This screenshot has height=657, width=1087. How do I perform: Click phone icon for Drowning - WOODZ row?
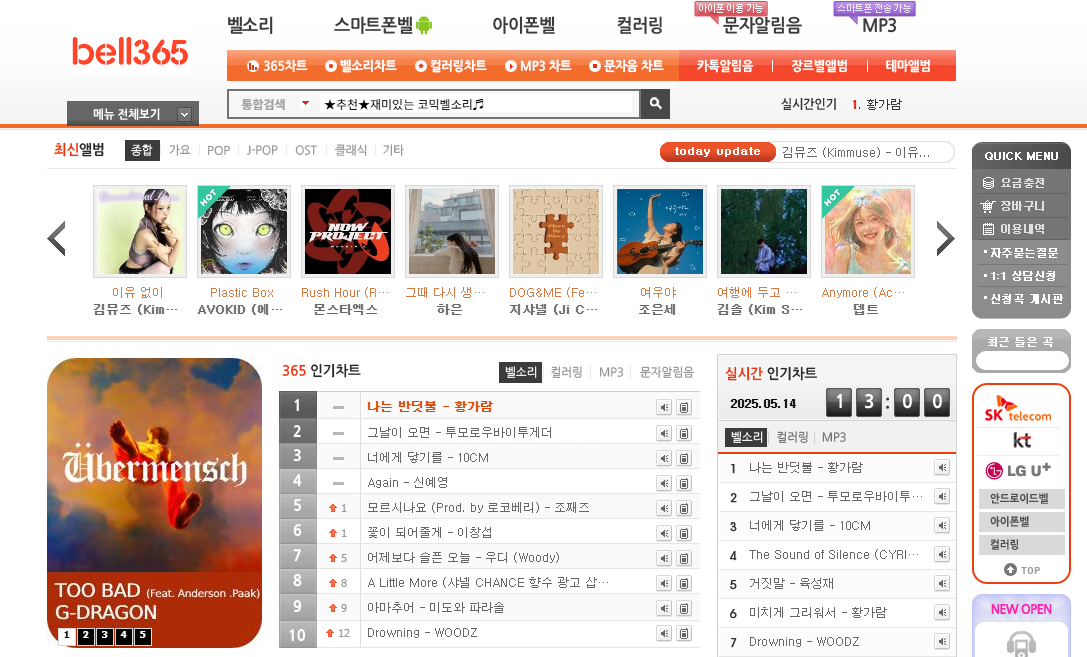pyautogui.click(x=684, y=633)
